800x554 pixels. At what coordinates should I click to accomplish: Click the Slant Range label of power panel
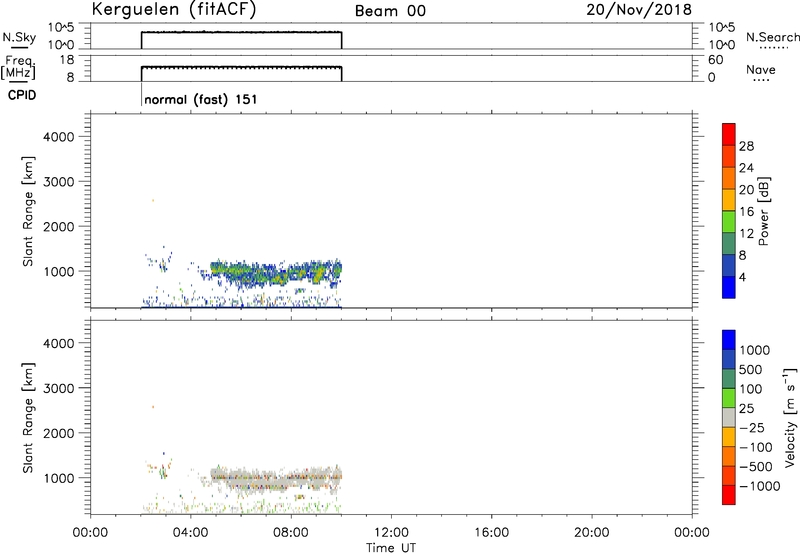[28, 211]
